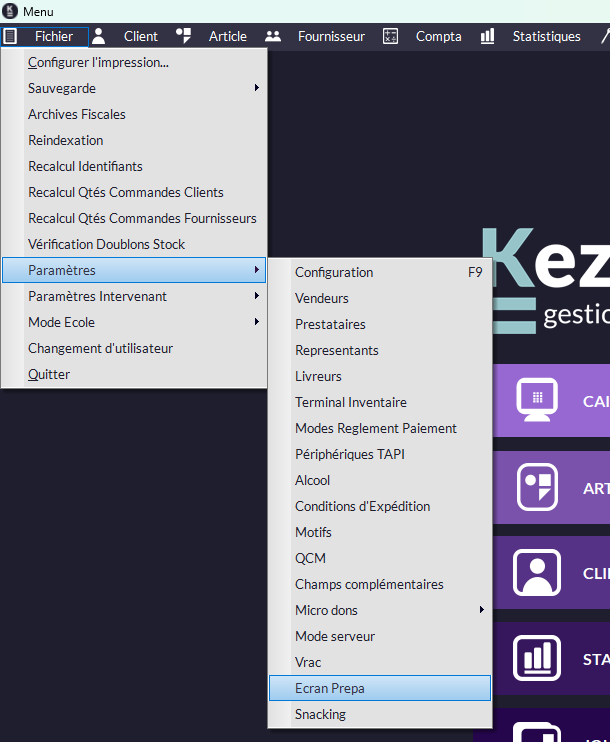Click the Compta calculator icon
The height and width of the screenshot is (742, 610).
[x=390, y=36]
